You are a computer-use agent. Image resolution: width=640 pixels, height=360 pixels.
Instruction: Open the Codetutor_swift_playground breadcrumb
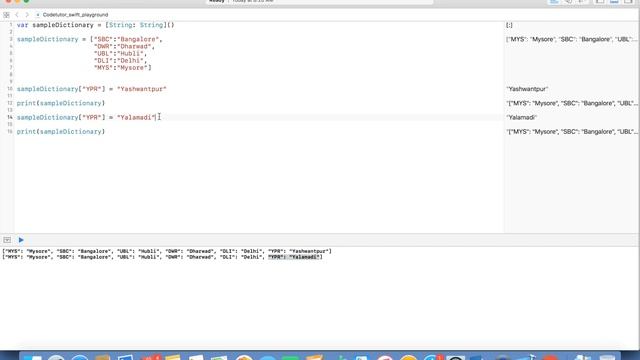pos(75,15)
